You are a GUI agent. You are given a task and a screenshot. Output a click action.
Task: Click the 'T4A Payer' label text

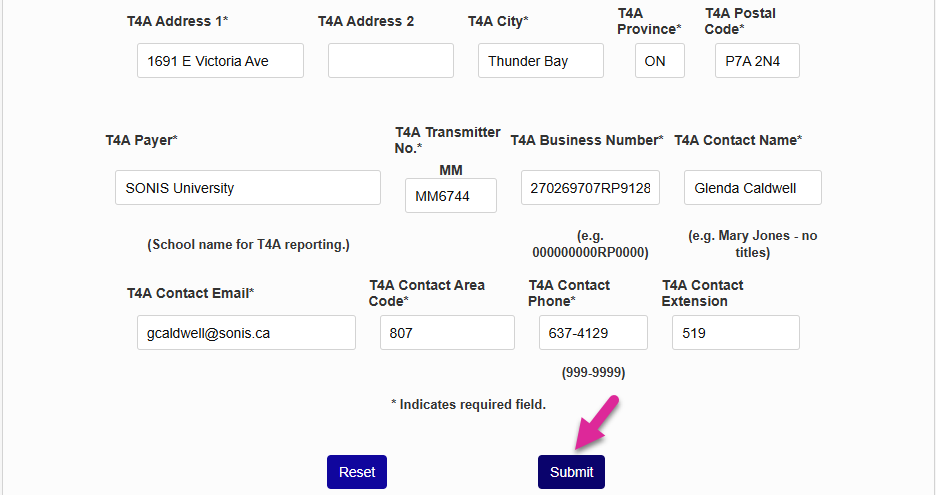(x=141, y=140)
